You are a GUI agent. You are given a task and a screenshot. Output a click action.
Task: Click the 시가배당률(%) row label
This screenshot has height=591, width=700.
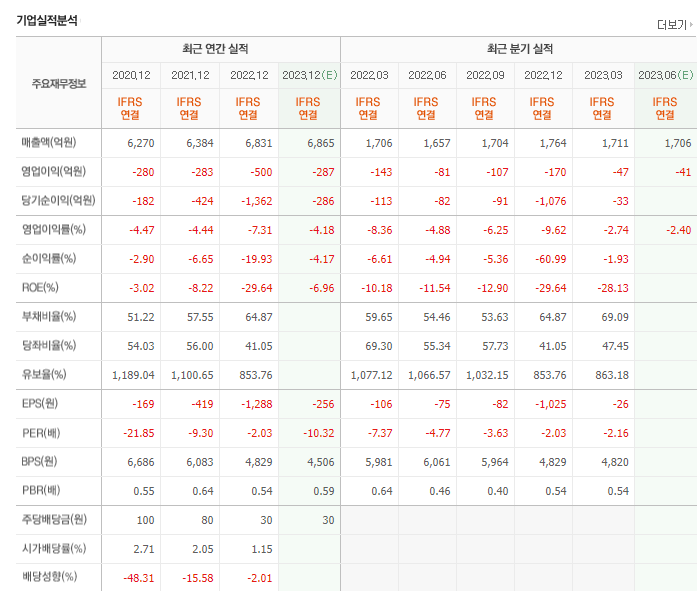click(54, 549)
